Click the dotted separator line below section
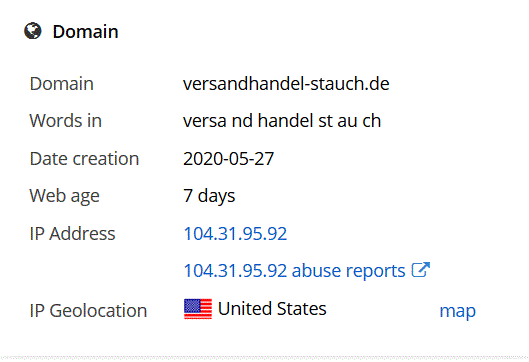The width and height of the screenshot is (529, 362). point(264,357)
